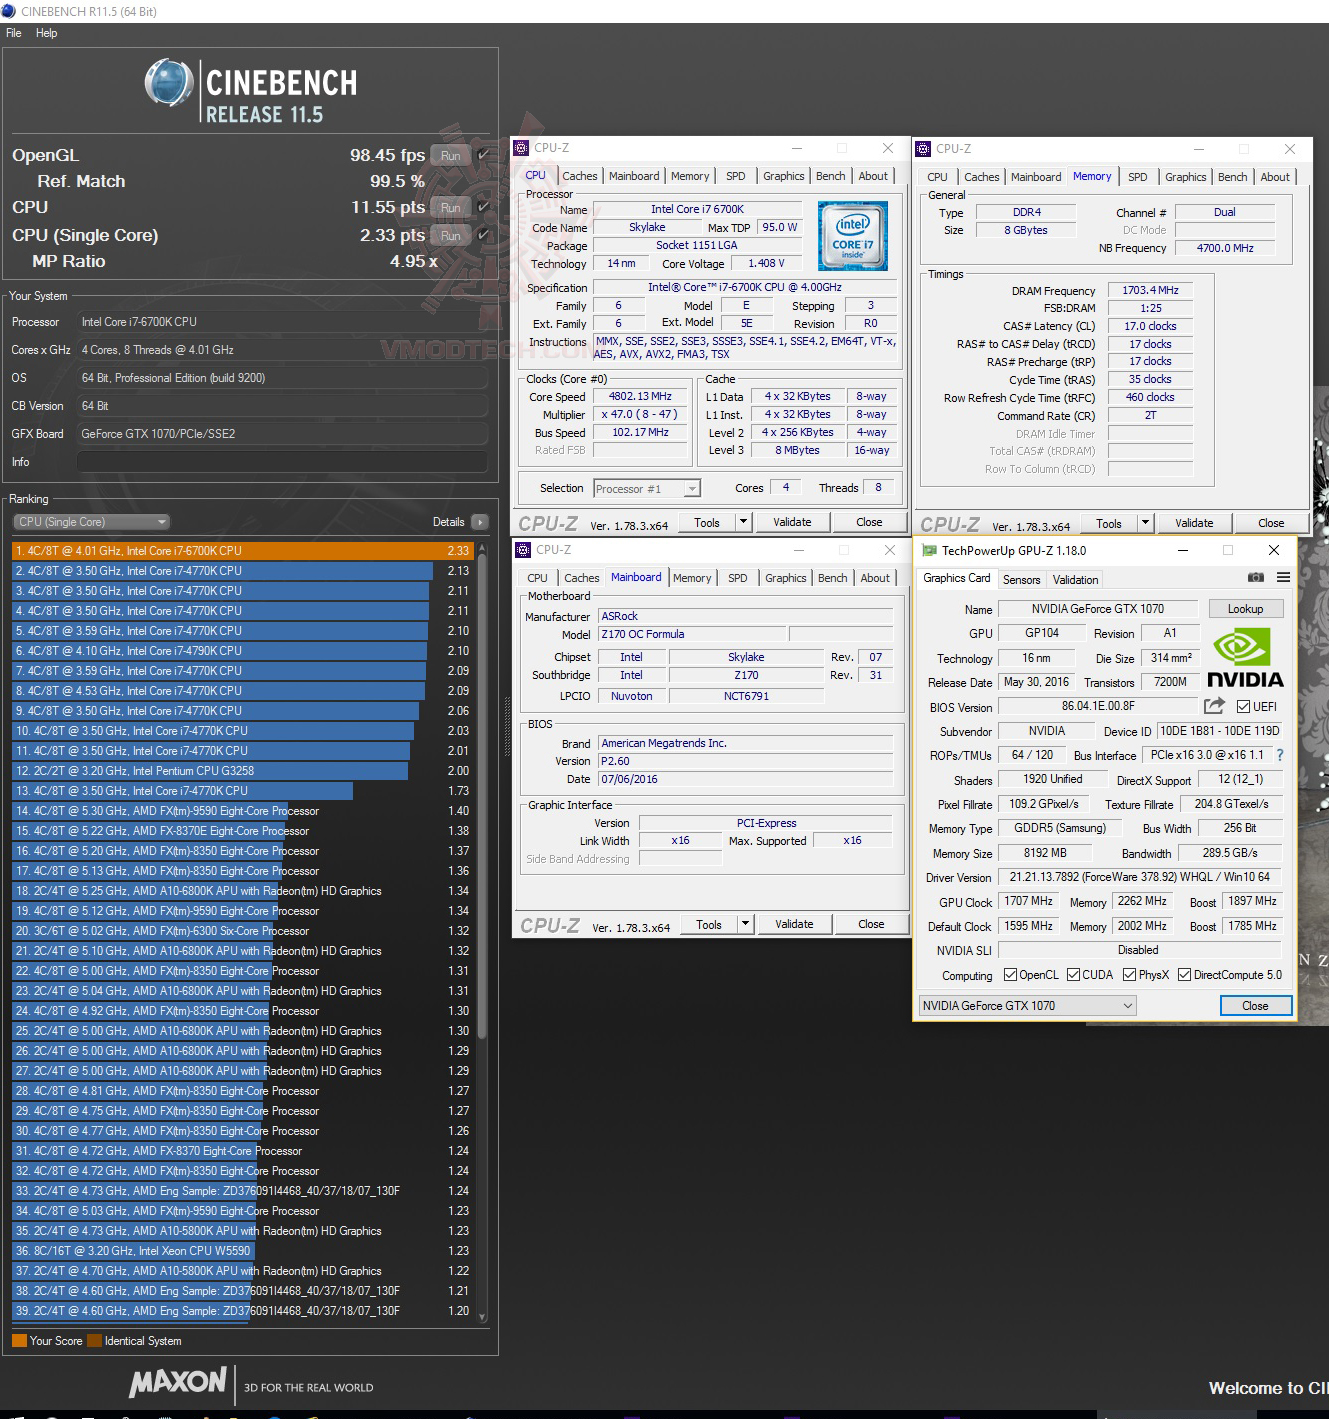Toggle the UEFI checkbox
1329x1419 pixels.
click(1243, 707)
